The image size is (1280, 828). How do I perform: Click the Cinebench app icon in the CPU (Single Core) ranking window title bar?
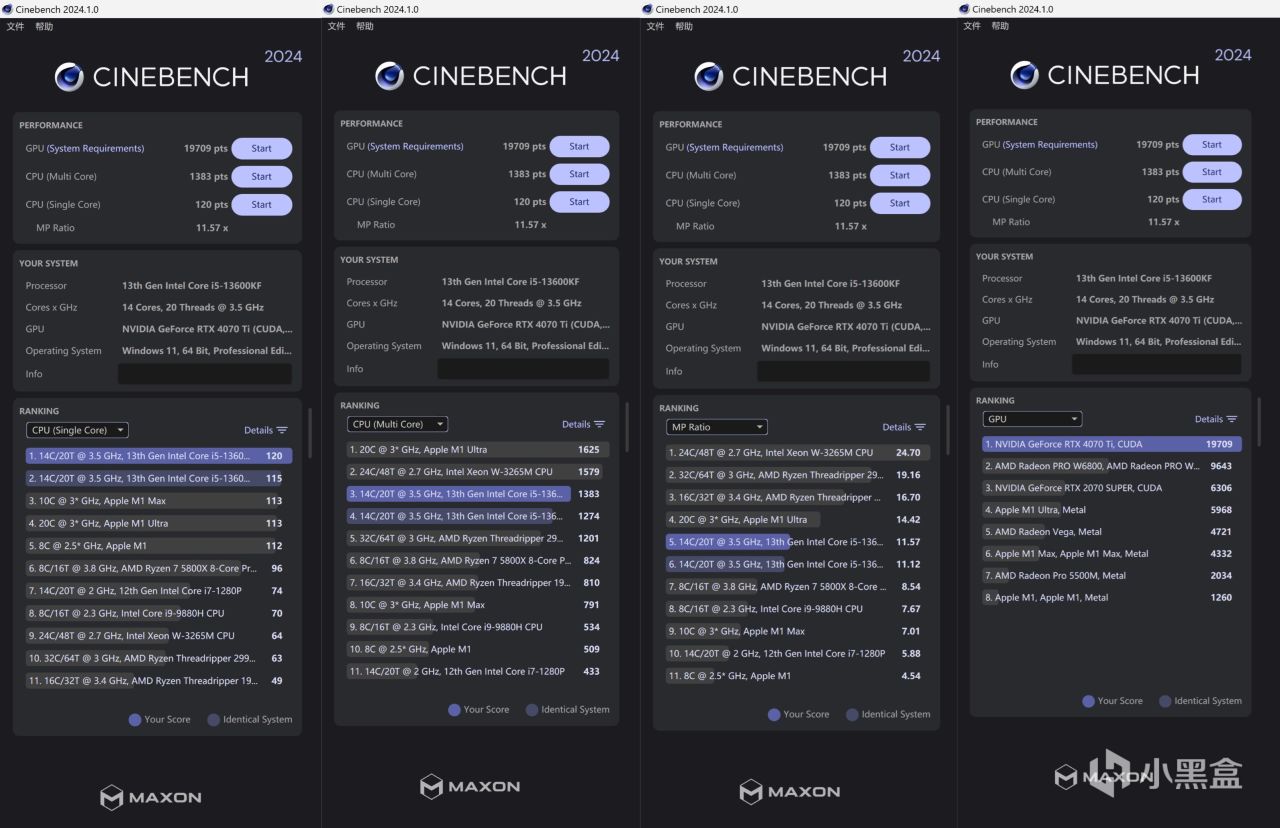pos(7,9)
